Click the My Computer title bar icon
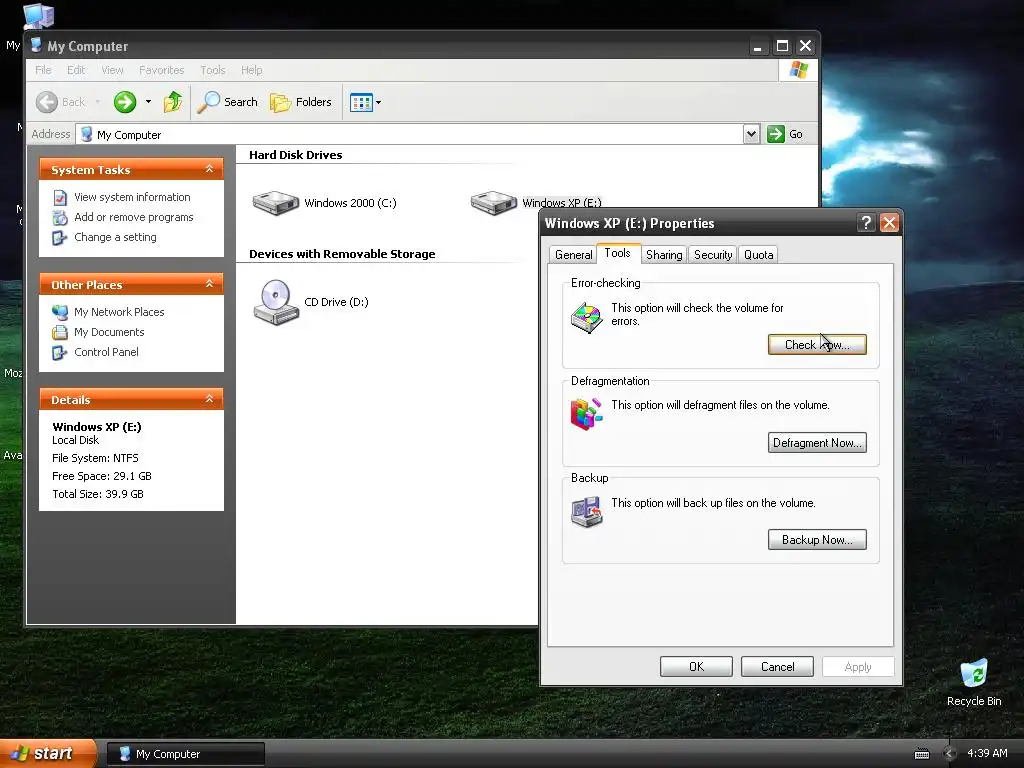Viewport: 1024px width, 768px height. [37, 45]
